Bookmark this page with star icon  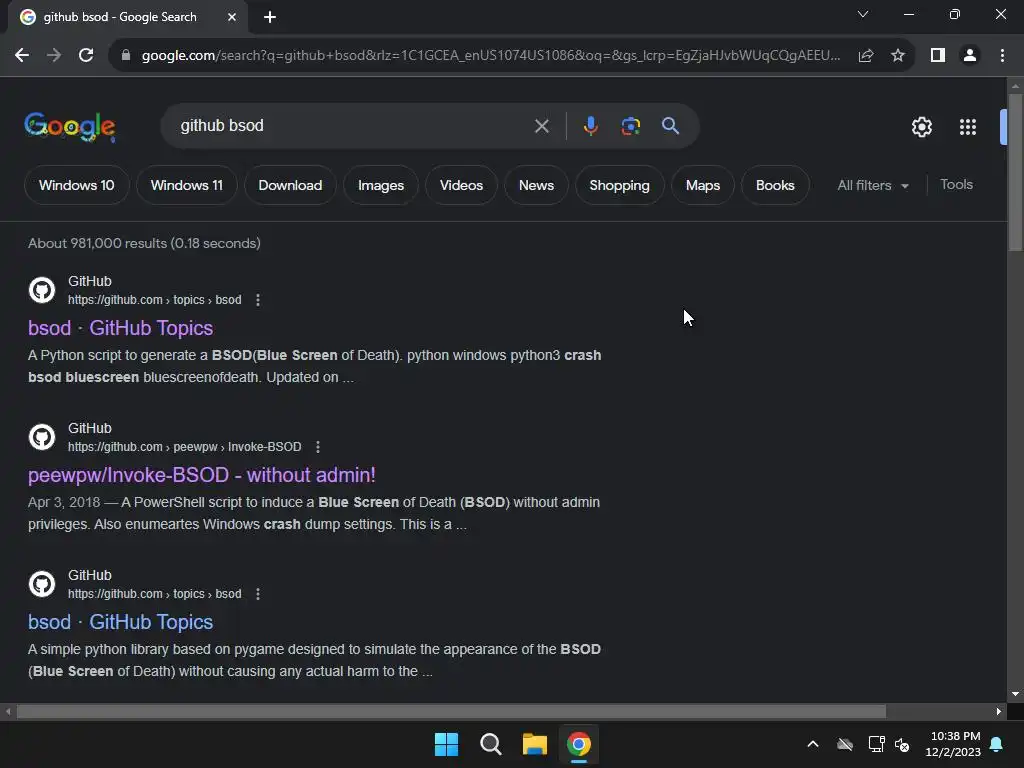click(x=898, y=56)
